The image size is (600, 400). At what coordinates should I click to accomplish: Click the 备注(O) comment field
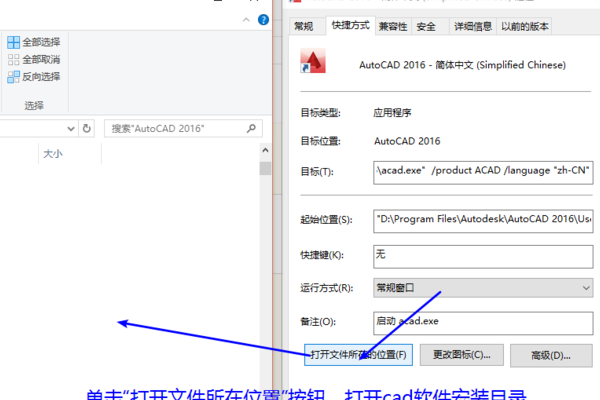coord(483,323)
